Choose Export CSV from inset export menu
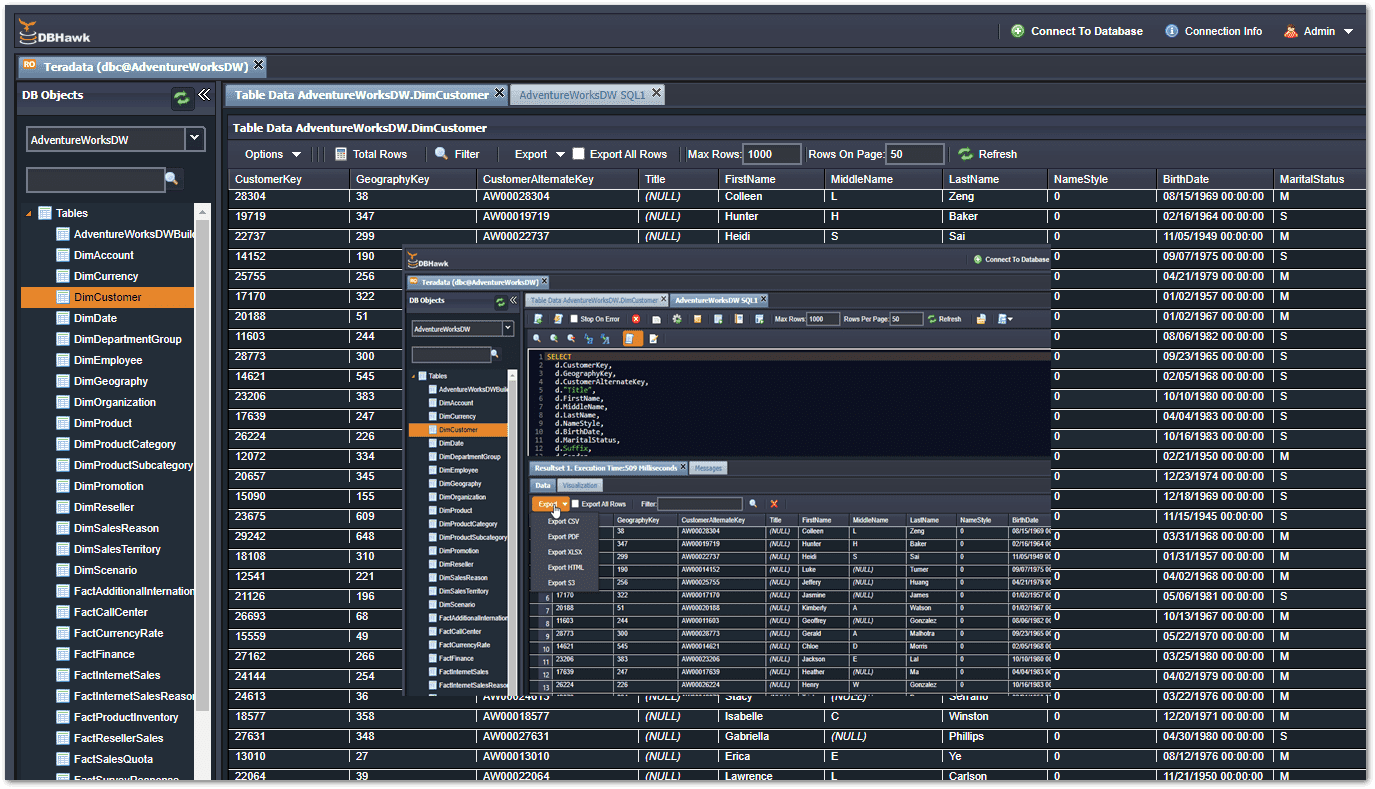The height and width of the screenshot is (789, 1375). pos(563,522)
